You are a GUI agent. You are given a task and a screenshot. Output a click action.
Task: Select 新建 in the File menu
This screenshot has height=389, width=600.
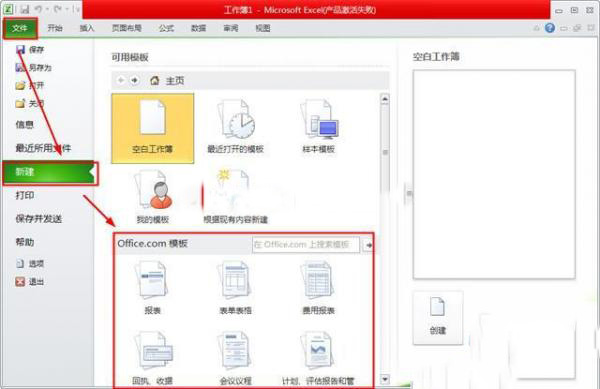49,172
